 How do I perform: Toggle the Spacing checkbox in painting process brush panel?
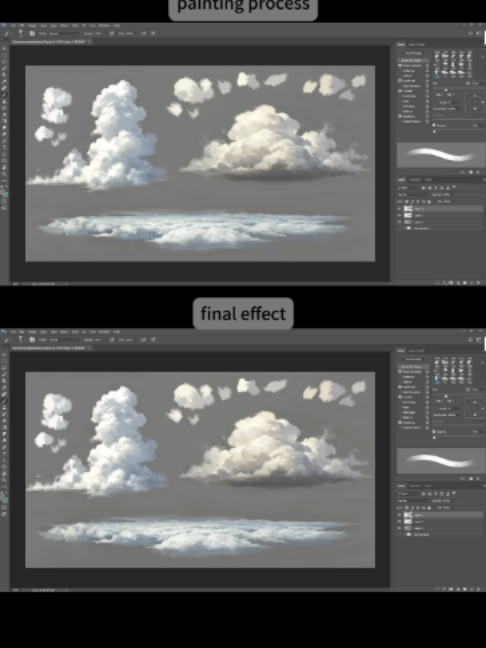[434, 125]
